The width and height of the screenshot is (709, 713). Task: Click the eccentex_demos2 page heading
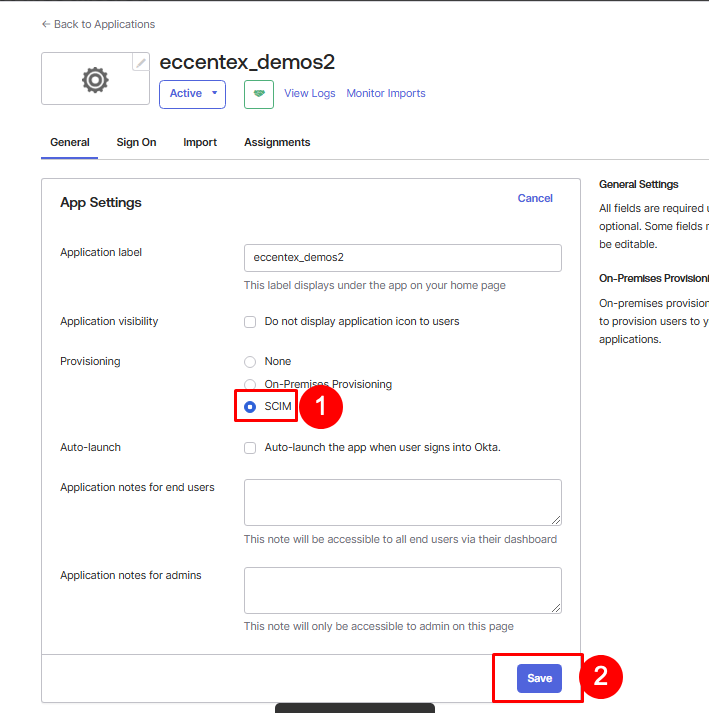(x=247, y=62)
